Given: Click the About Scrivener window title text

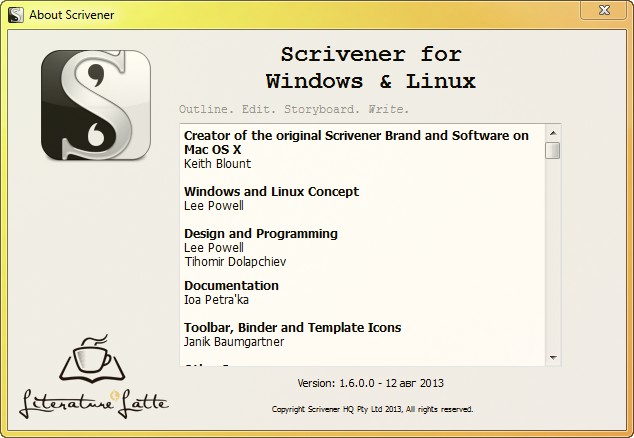Looking at the screenshot, I should 72,15.
